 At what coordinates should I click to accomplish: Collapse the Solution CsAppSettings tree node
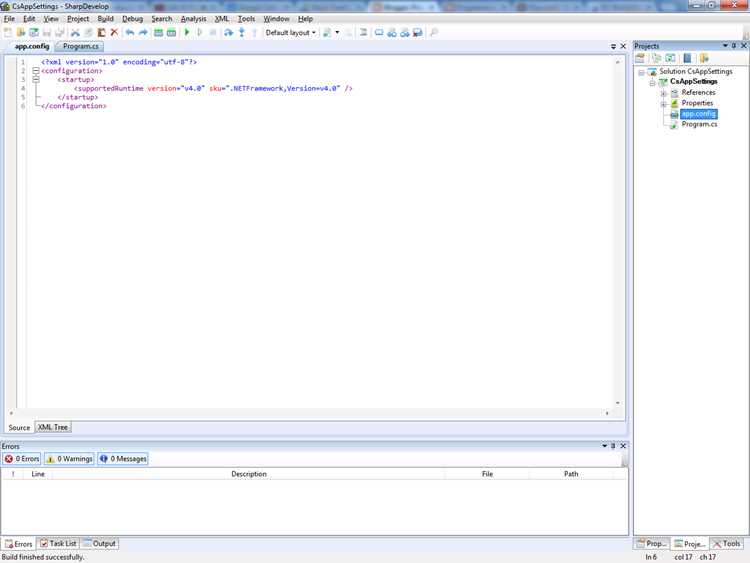point(641,72)
